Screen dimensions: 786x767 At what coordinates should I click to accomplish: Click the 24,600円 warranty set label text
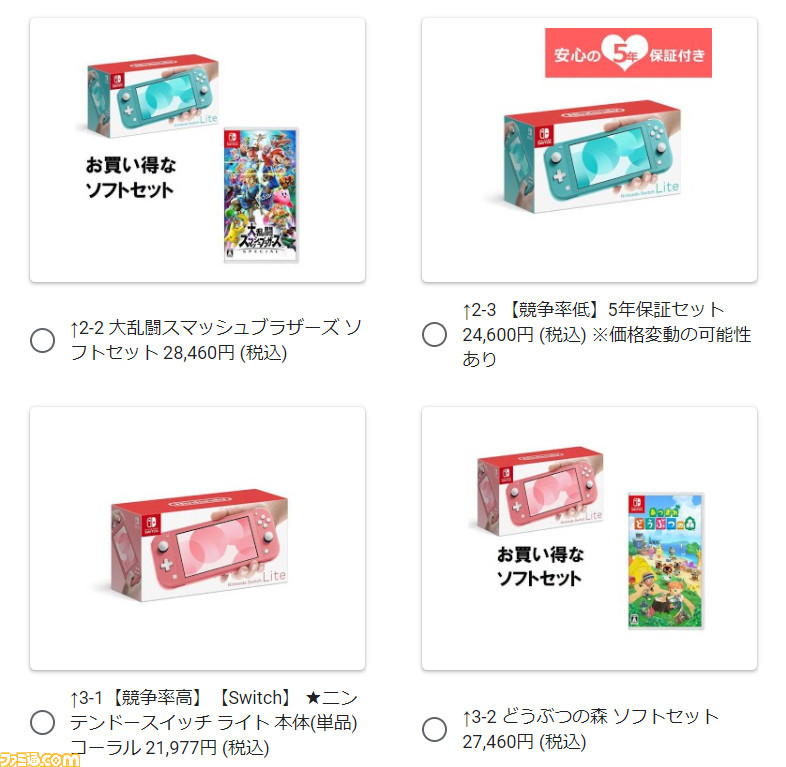click(607, 334)
